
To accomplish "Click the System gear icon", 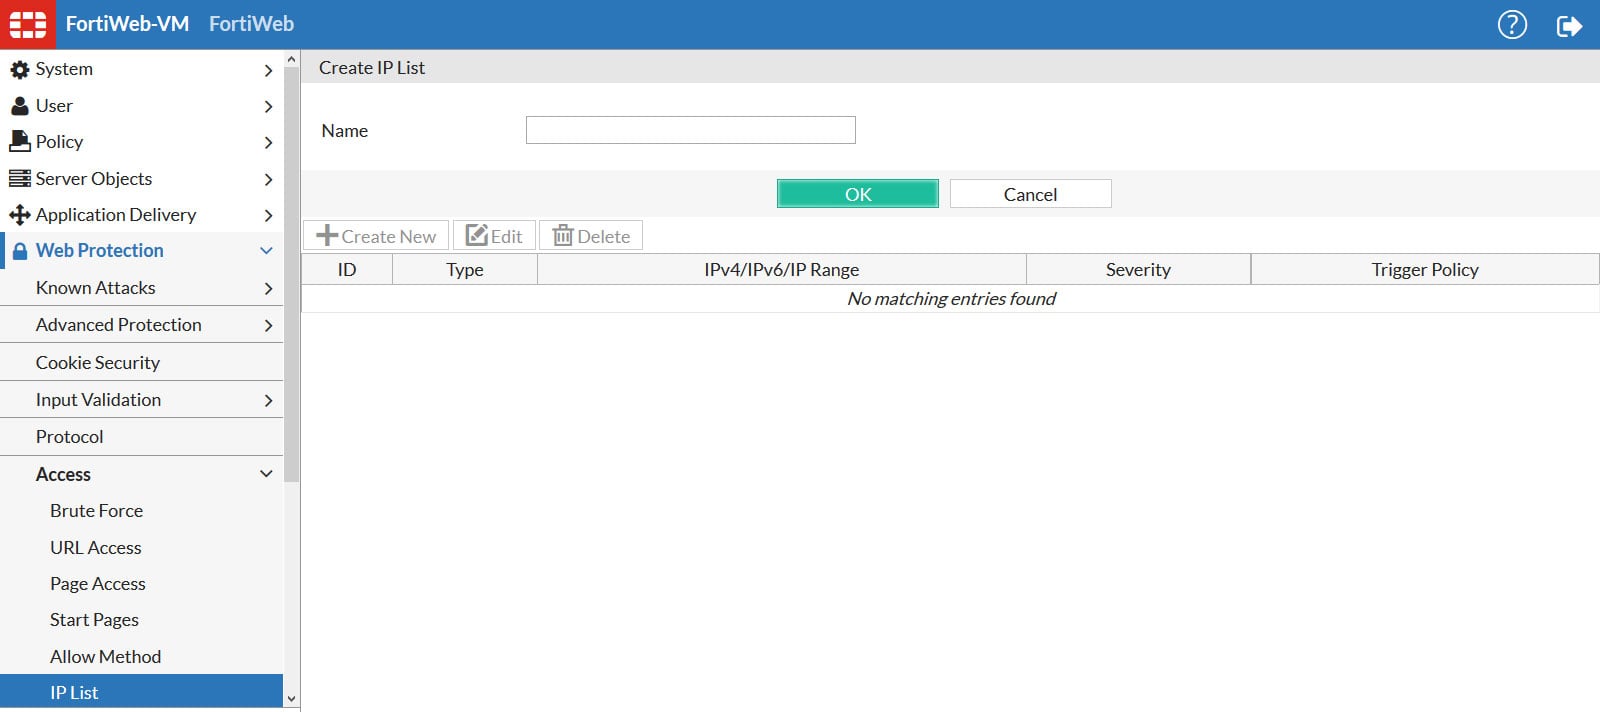I will tap(19, 69).
